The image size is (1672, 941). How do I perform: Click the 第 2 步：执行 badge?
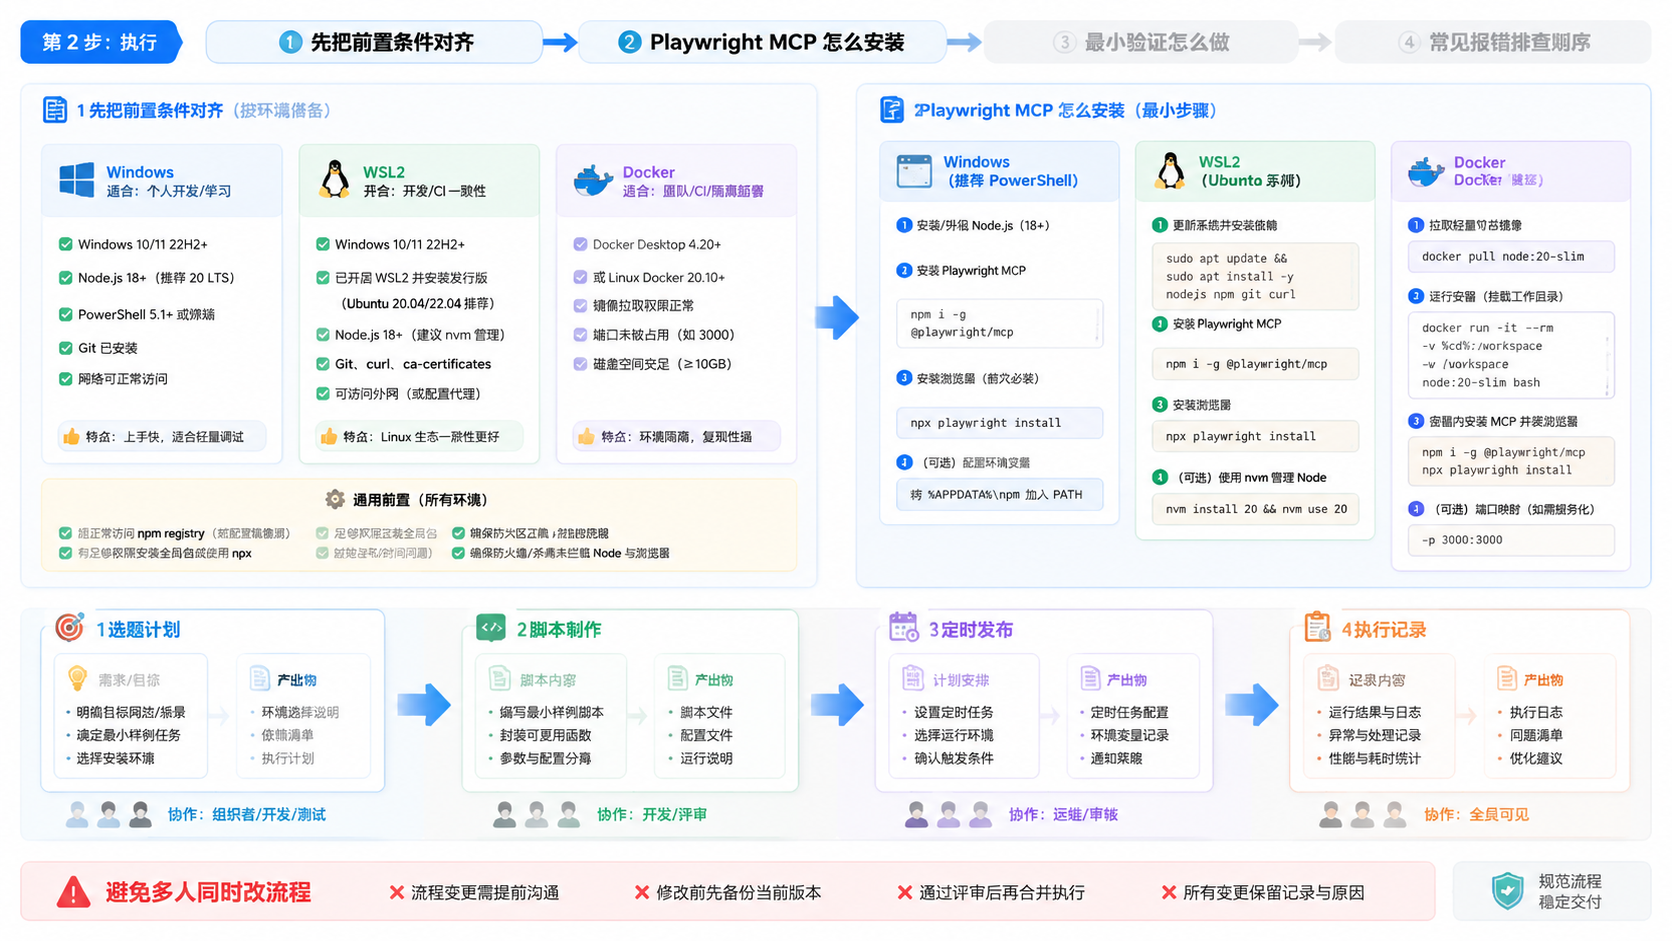tap(100, 42)
